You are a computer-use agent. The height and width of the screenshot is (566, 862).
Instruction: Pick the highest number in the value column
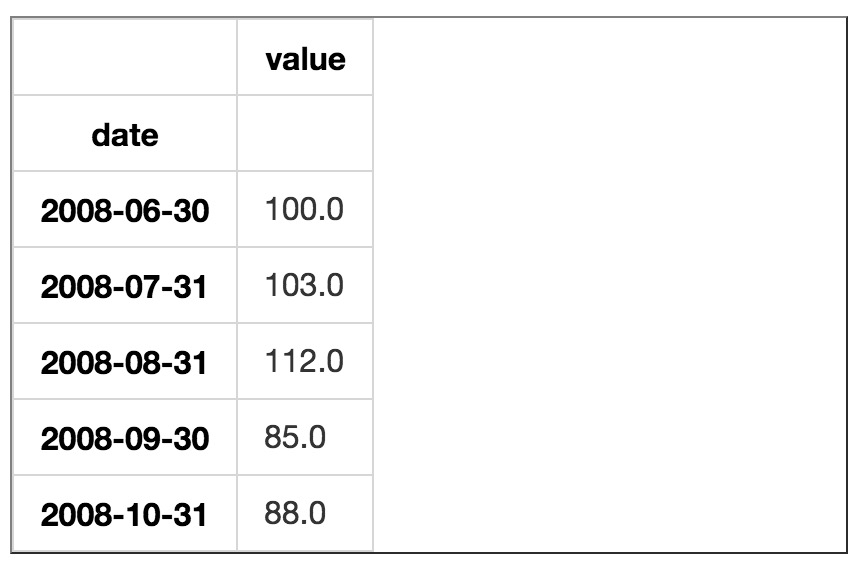[305, 362]
